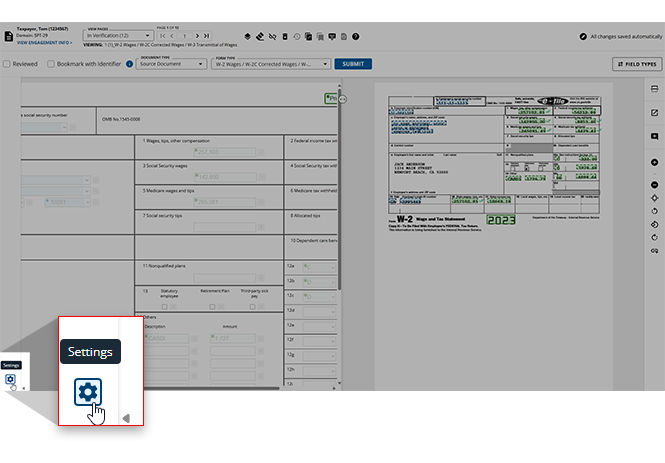Click the fit-to-page target icon in the right sidebar
The width and height of the screenshot is (665, 463).
tap(654, 198)
